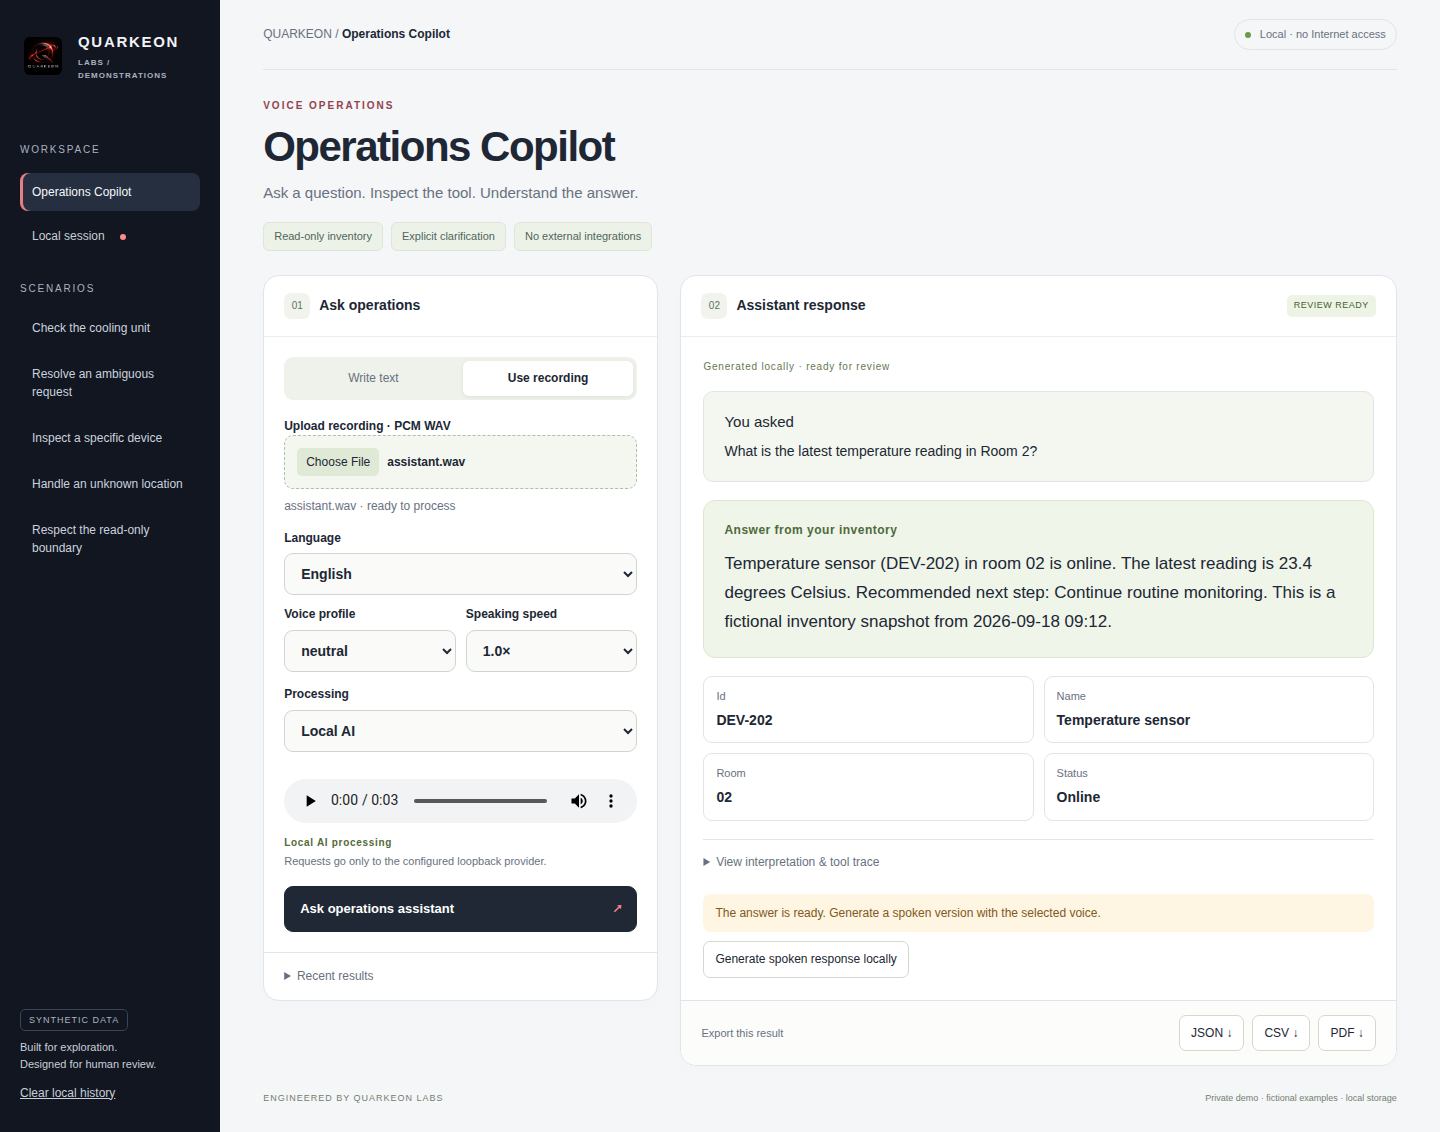Screen dimensions: 1440x1132
Task: Click the SYNTHETIC DATA badge
Action: [74, 1020]
